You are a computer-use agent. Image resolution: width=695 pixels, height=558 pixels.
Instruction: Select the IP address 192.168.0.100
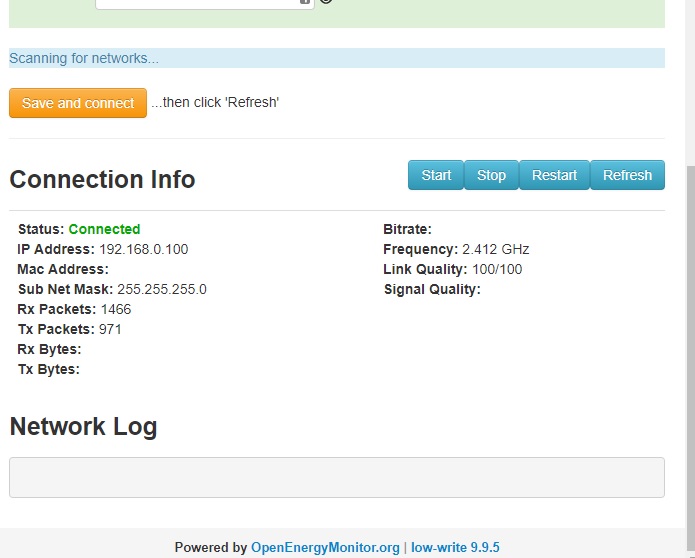pyautogui.click(x=144, y=249)
